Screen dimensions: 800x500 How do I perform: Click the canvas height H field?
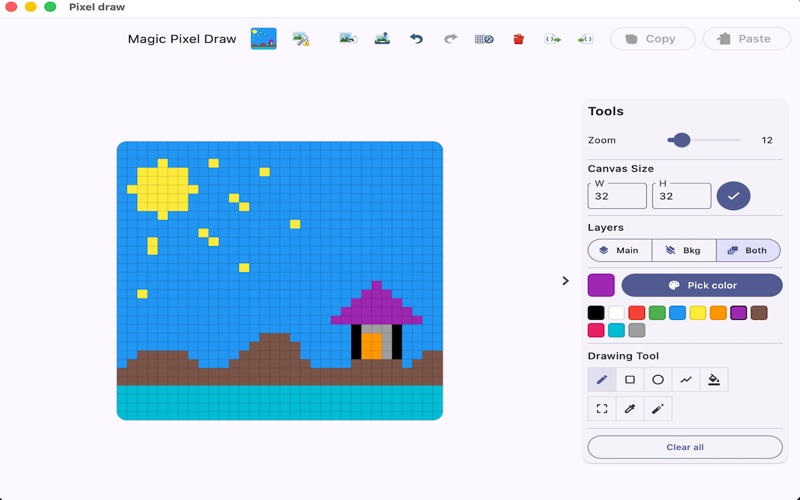[x=681, y=196]
